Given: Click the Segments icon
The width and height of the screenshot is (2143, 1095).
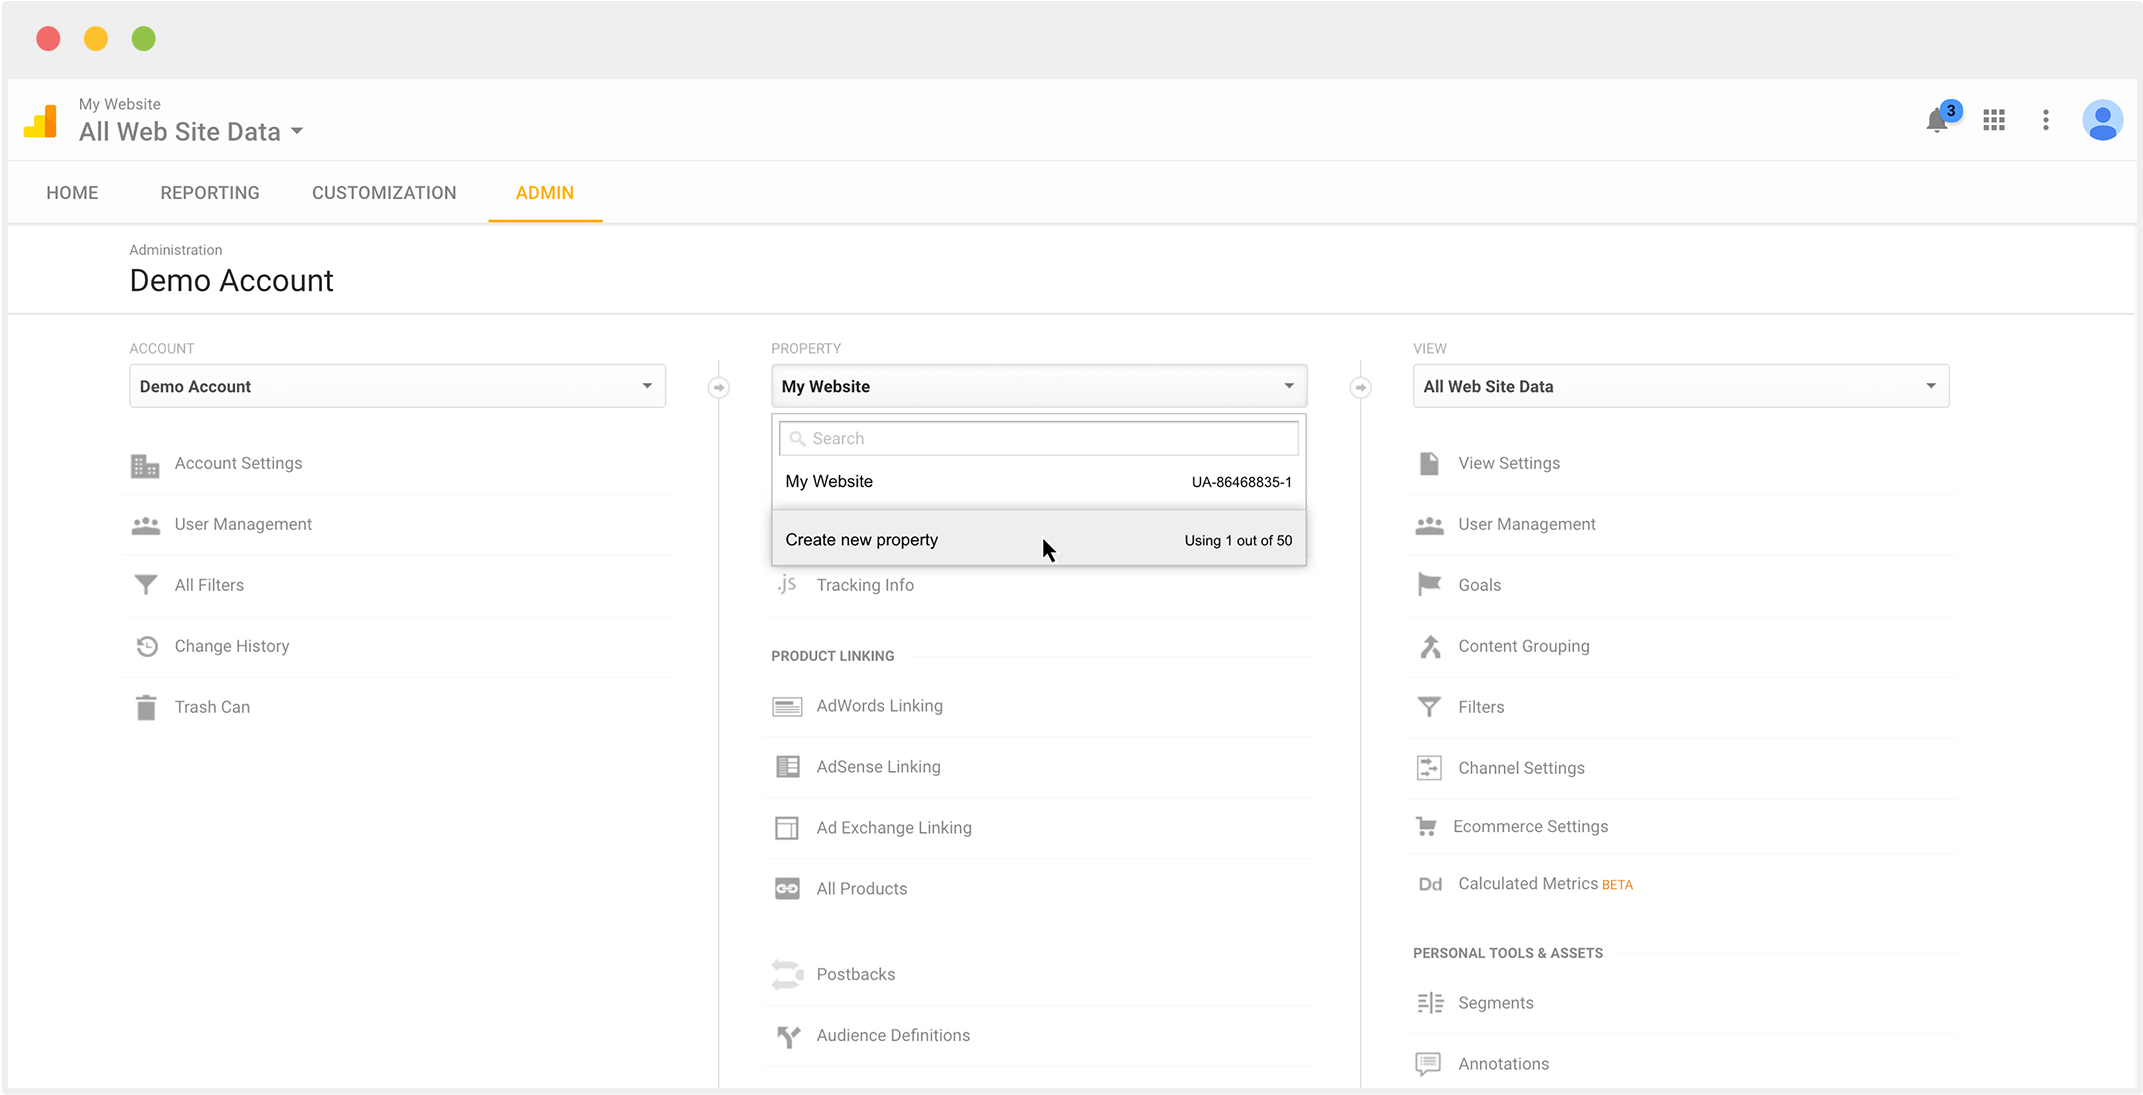Looking at the screenshot, I should (x=1430, y=1003).
